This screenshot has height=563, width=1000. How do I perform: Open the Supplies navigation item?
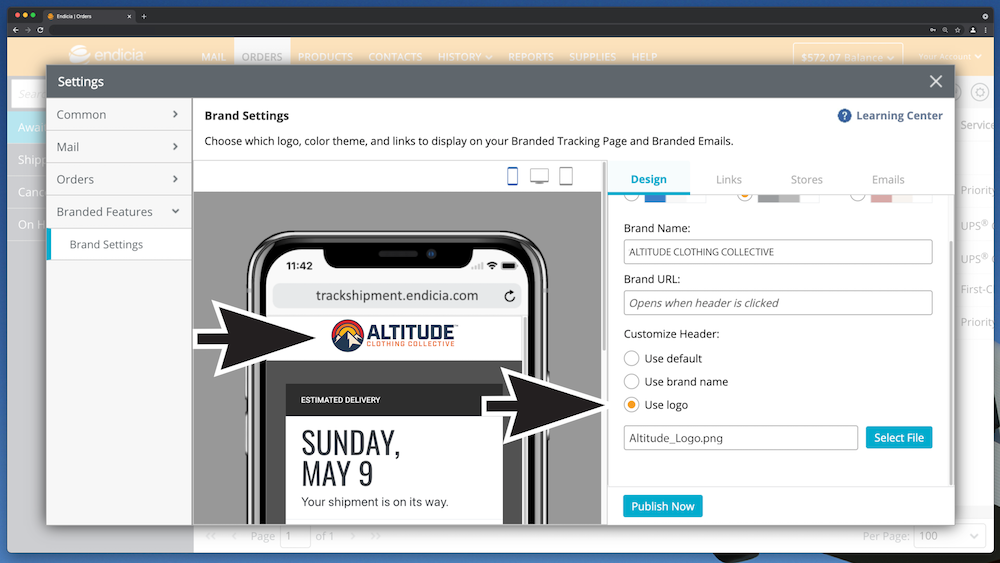(592, 57)
